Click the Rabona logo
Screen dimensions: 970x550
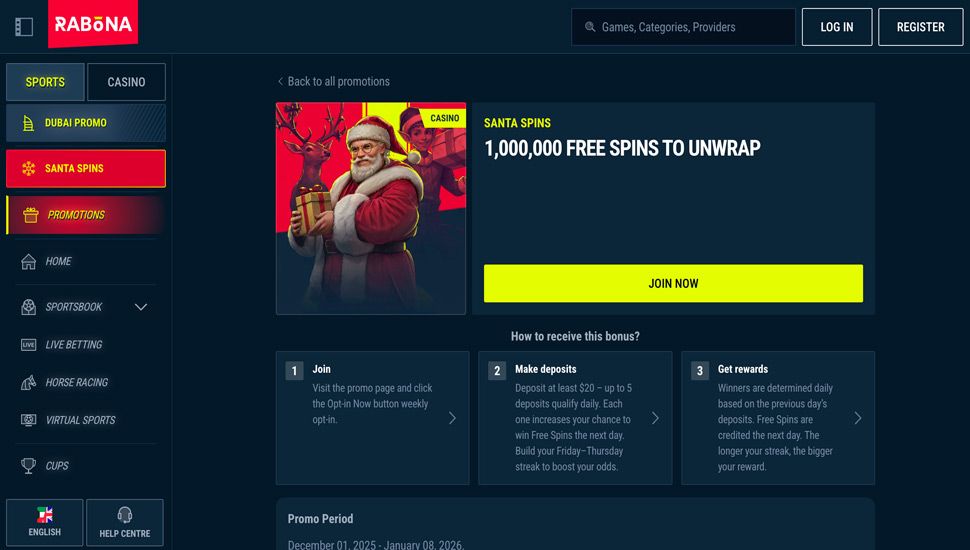93,24
